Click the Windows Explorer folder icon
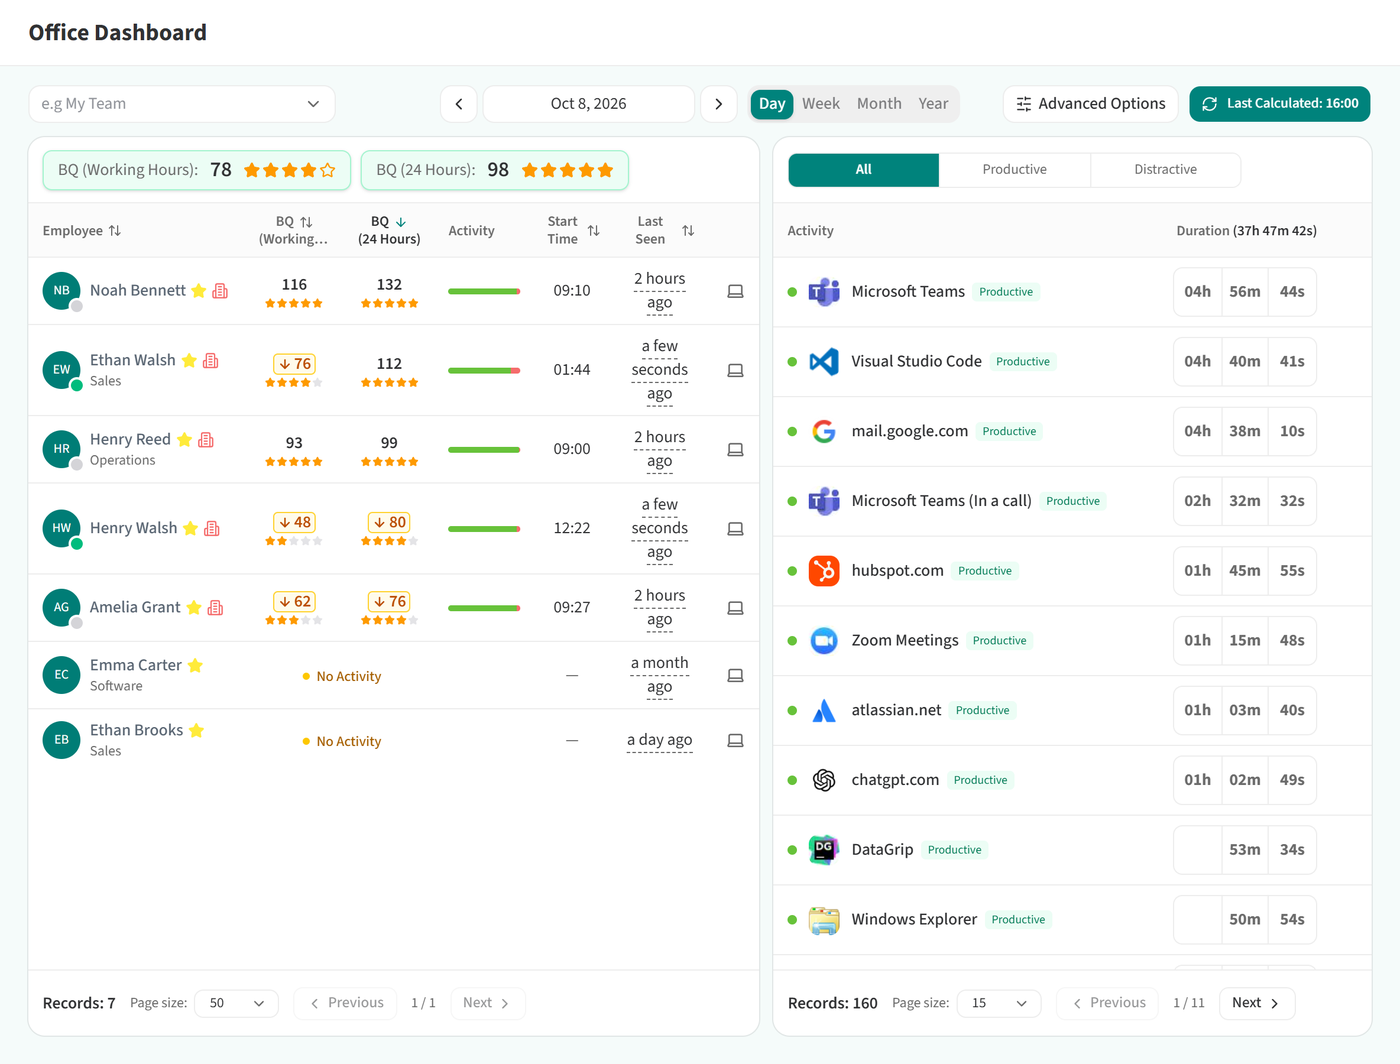The width and height of the screenshot is (1400, 1064). (824, 920)
